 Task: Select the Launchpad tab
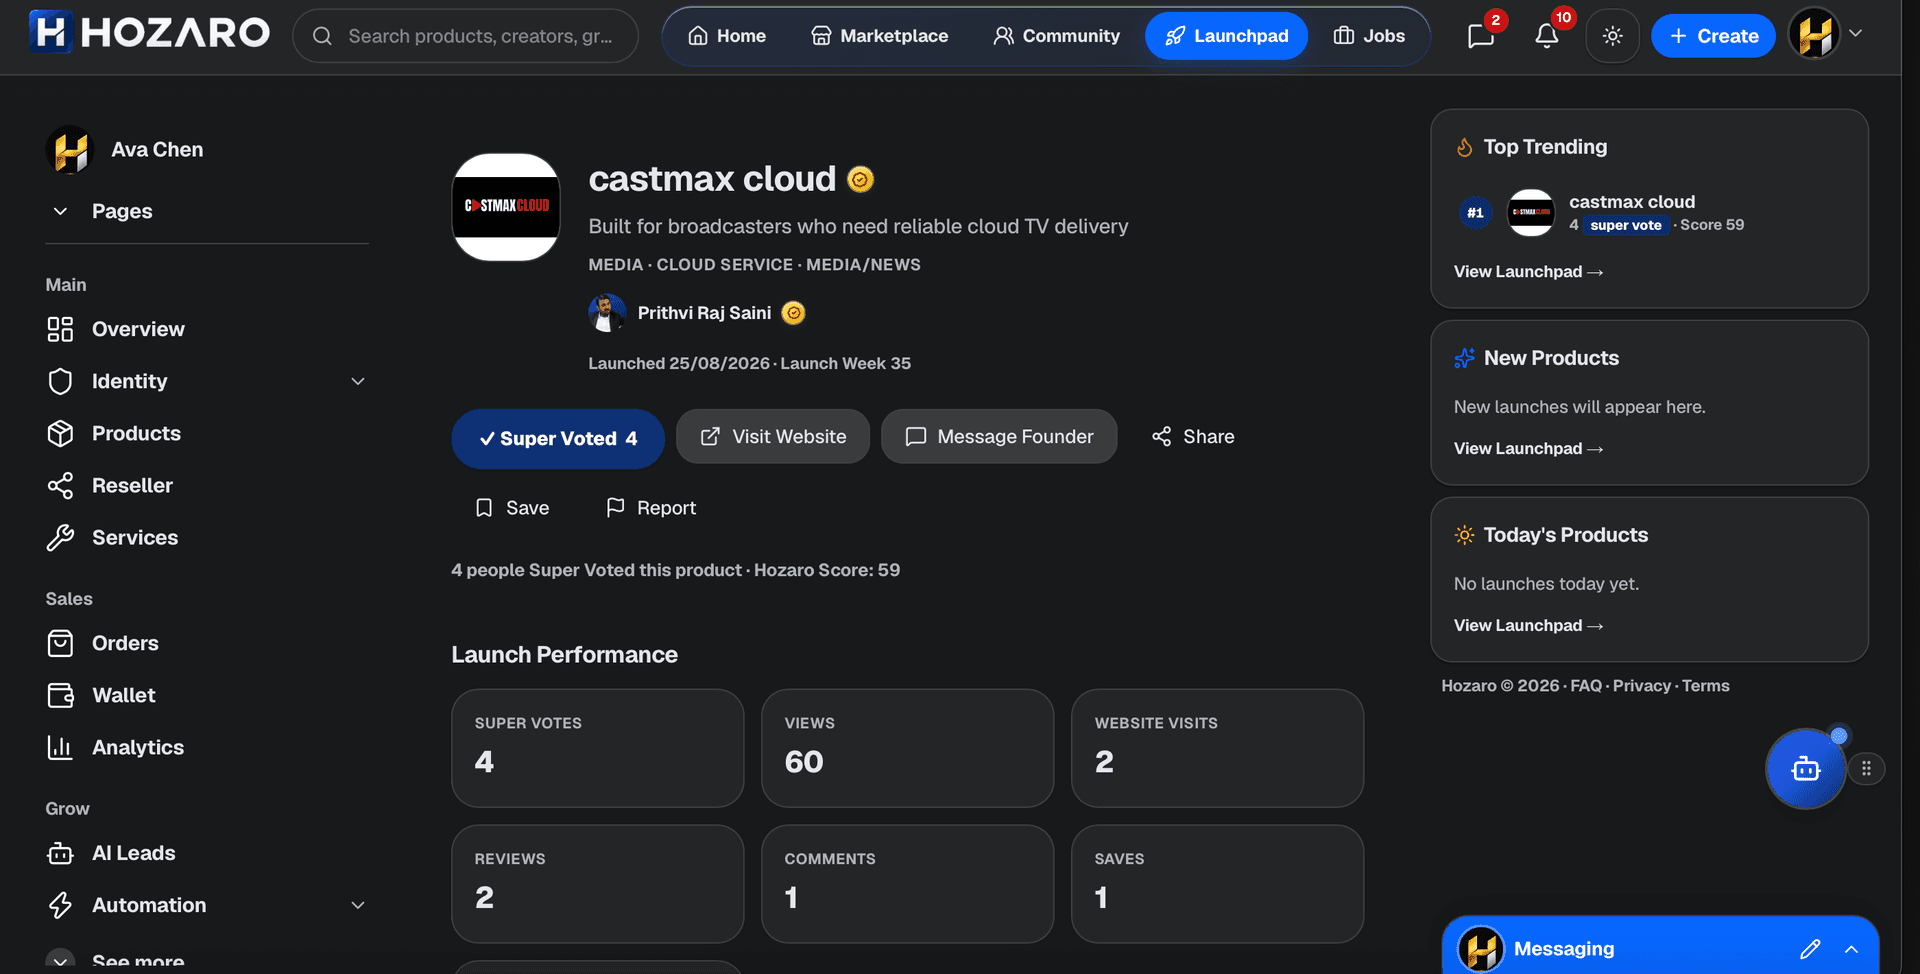click(x=1226, y=36)
